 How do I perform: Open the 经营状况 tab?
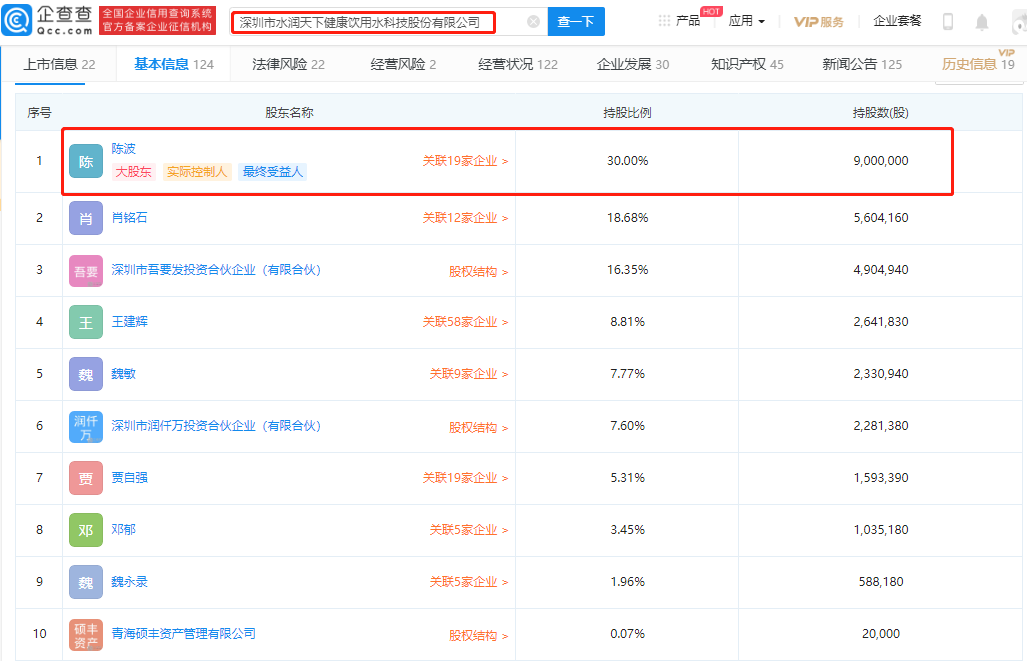[518, 64]
